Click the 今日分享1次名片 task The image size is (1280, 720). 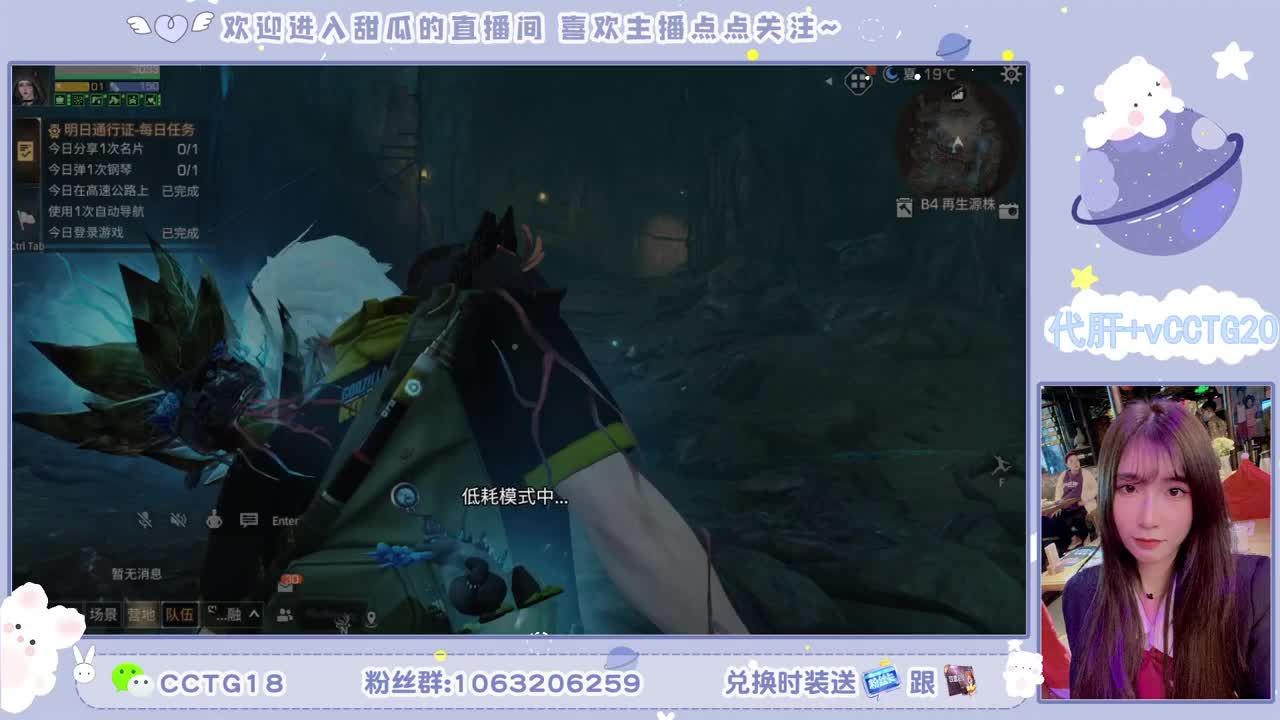(x=96, y=148)
